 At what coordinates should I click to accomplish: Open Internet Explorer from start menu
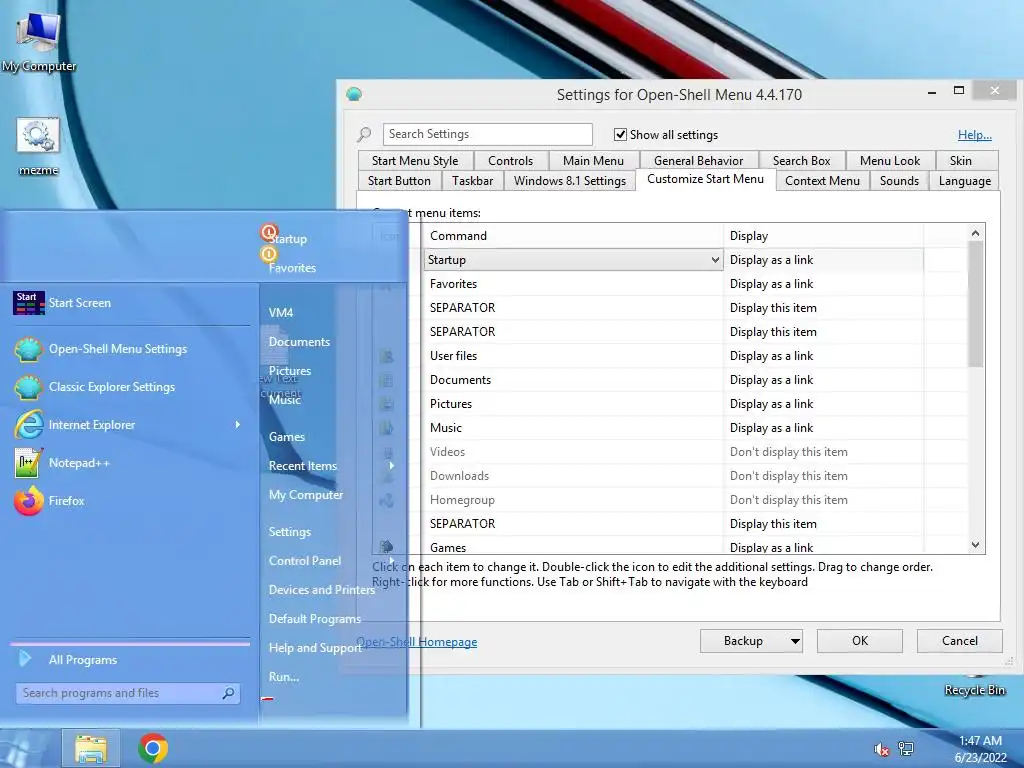tap(91, 425)
